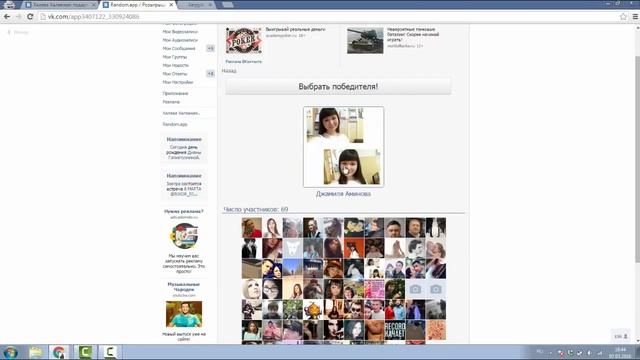Open Chrome from the taskbar
This screenshot has width=640, height=360.
click(59, 352)
